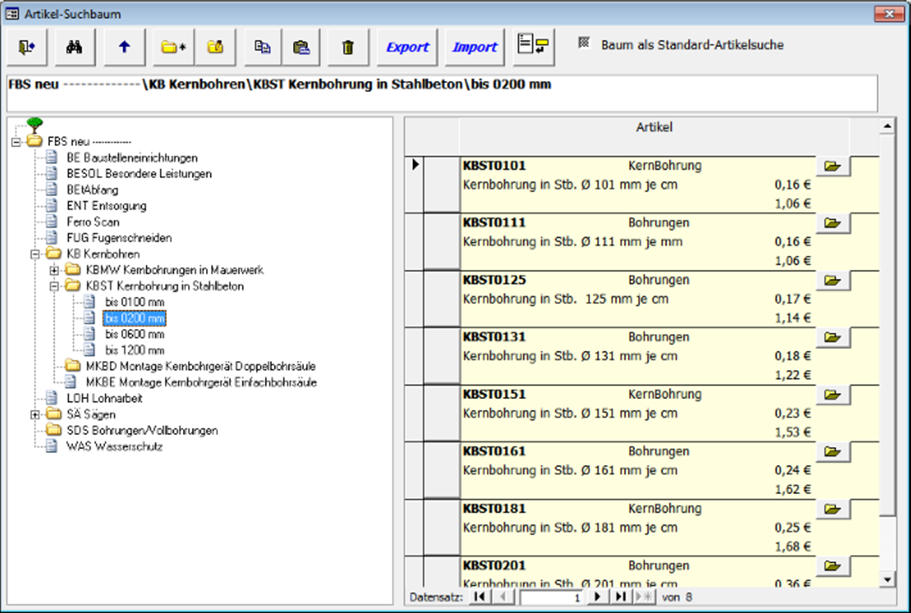Create new folder with folder-star icon

tap(174, 47)
